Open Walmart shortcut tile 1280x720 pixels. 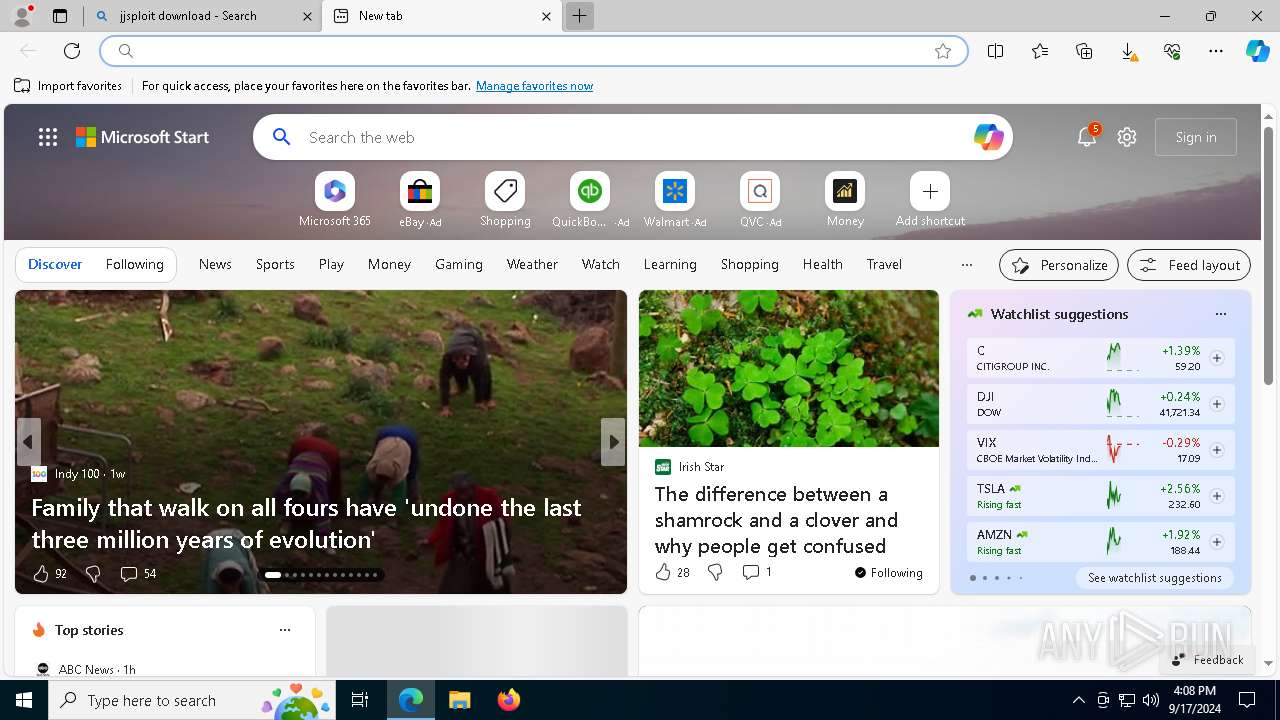point(675,199)
